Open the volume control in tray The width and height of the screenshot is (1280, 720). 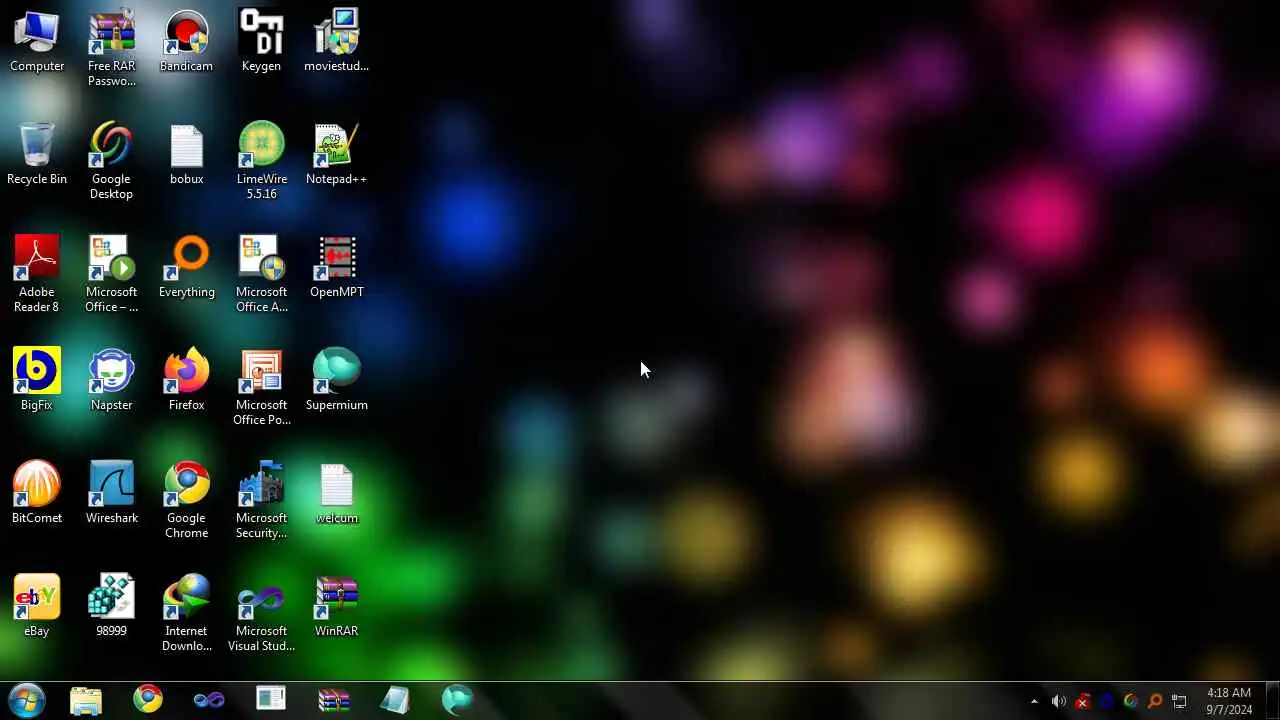1059,701
